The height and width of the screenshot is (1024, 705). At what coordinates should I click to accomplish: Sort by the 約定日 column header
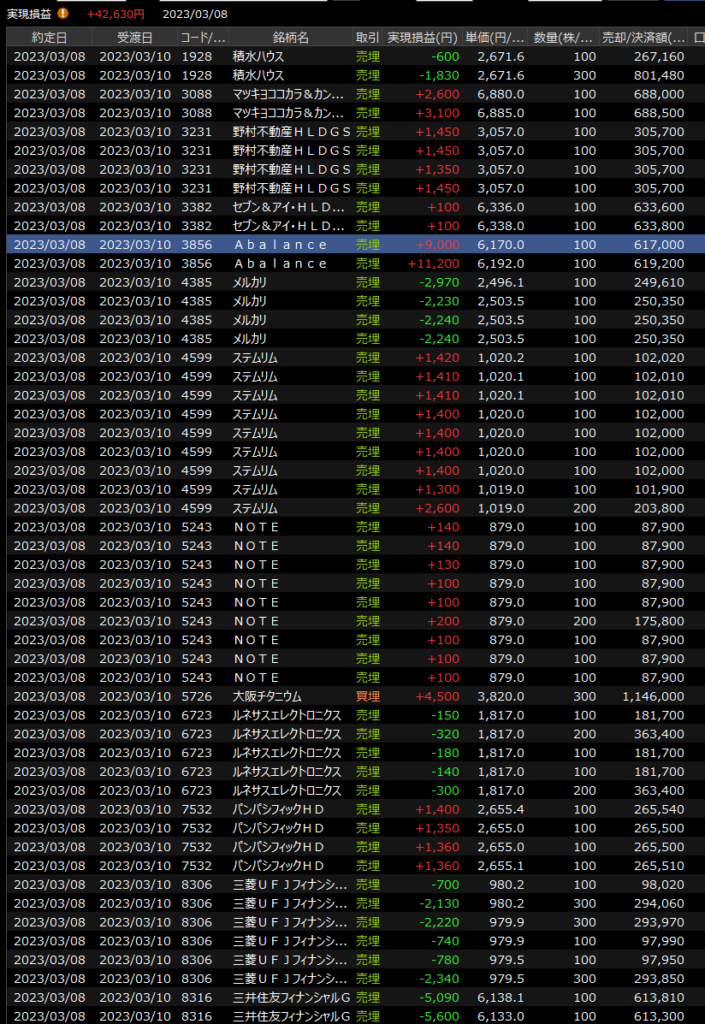(x=49, y=37)
